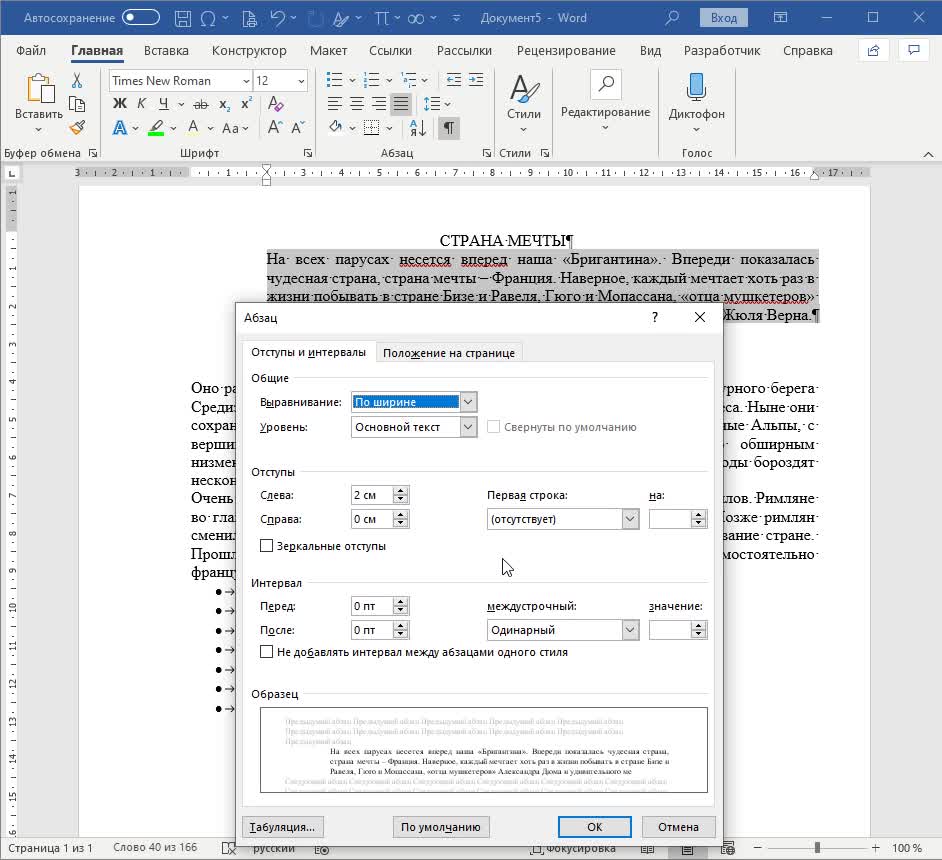Click the 'Справа' indent input field

(372, 519)
